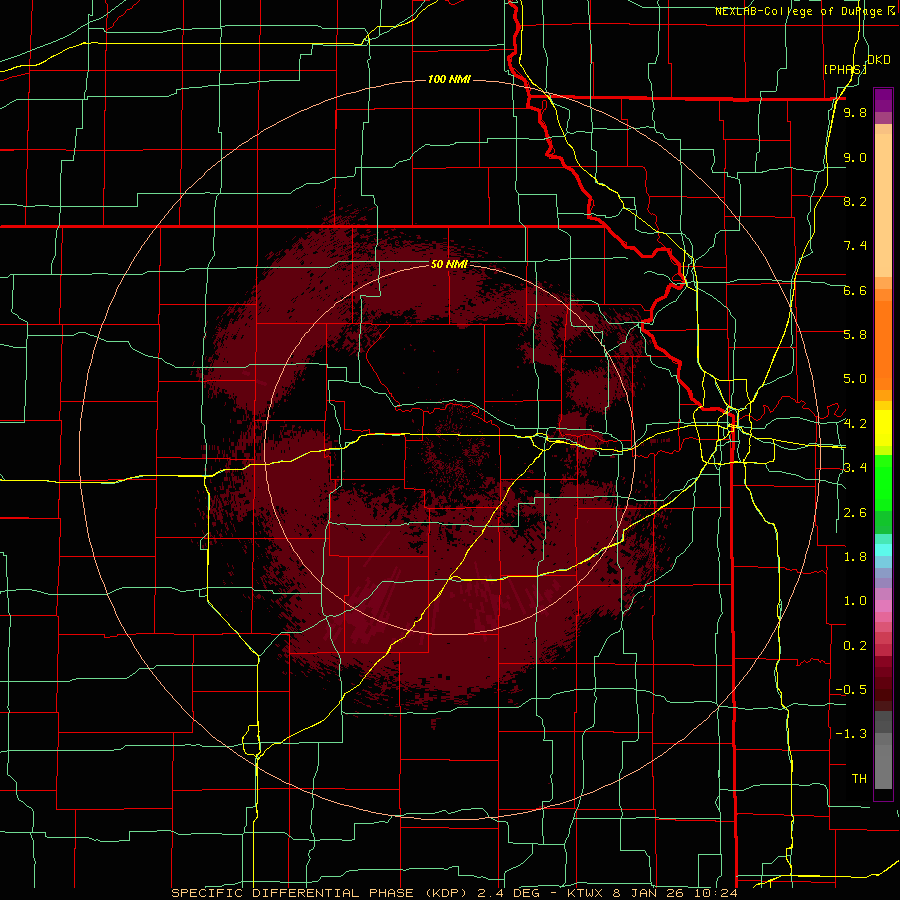Pick the cyan color band in legend

point(883,550)
